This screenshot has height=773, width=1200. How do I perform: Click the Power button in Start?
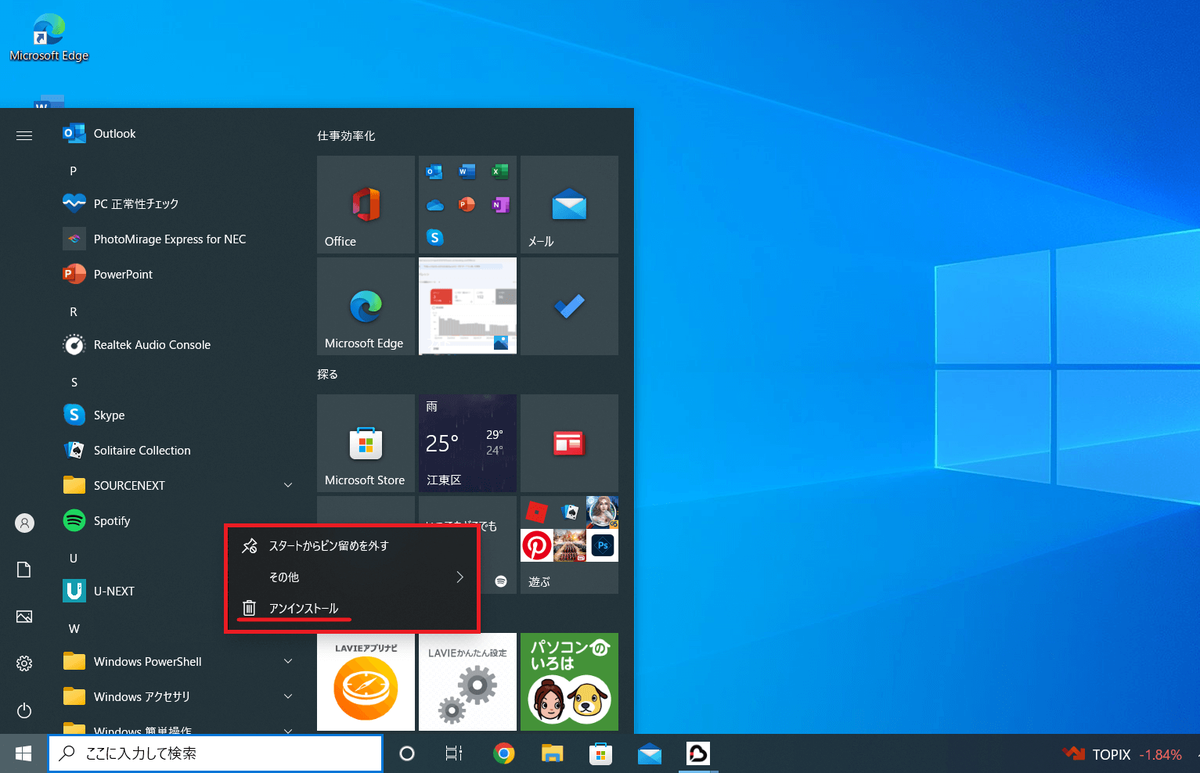tap(25, 711)
